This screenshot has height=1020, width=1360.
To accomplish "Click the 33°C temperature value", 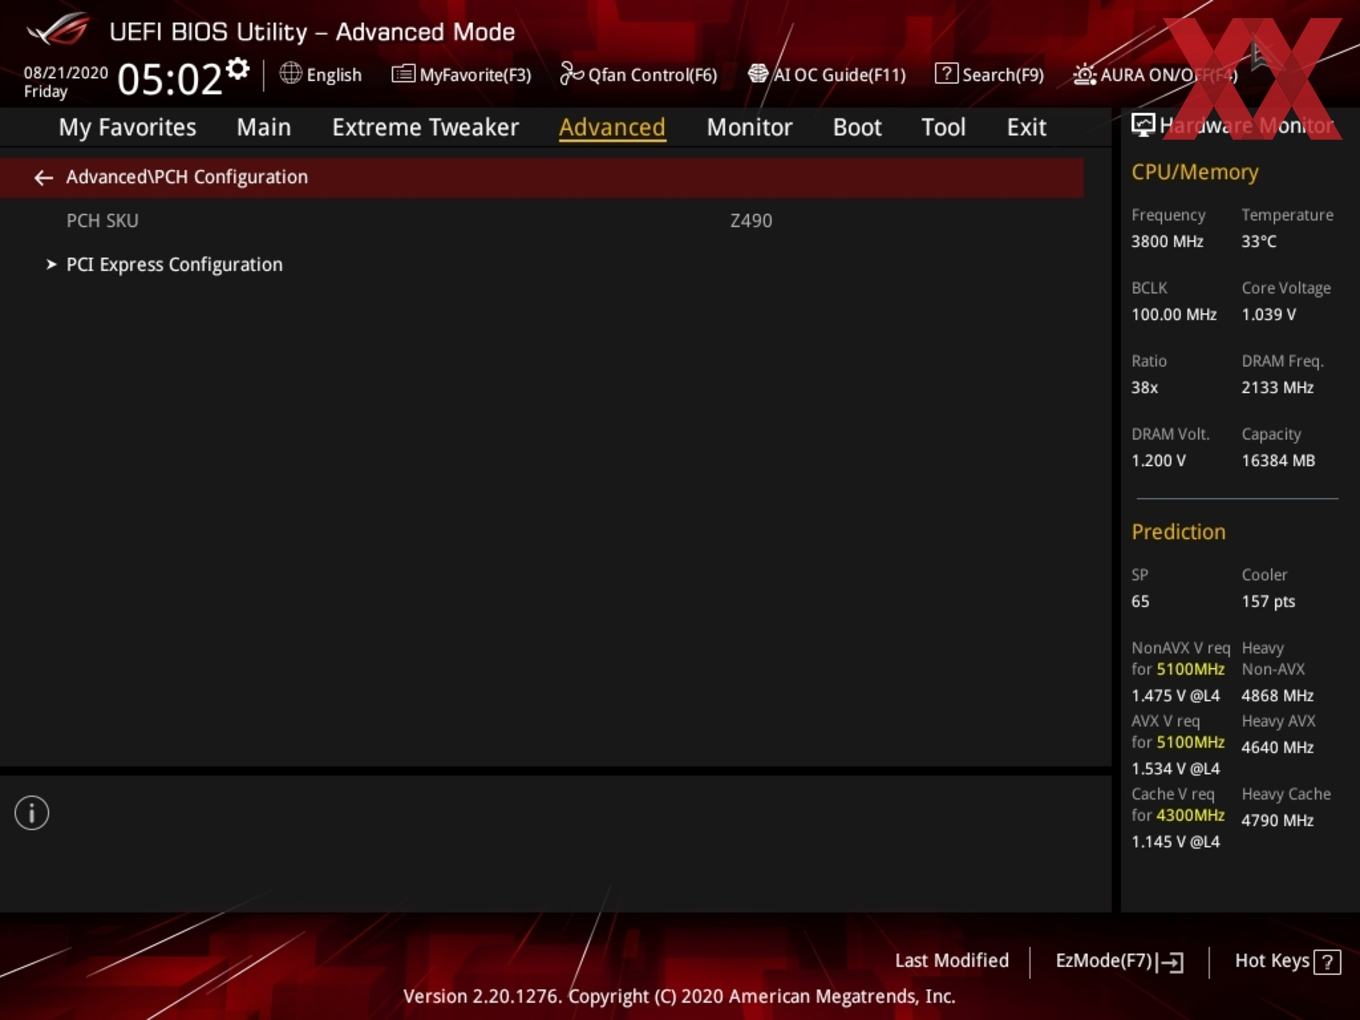I will click(1259, 241).
